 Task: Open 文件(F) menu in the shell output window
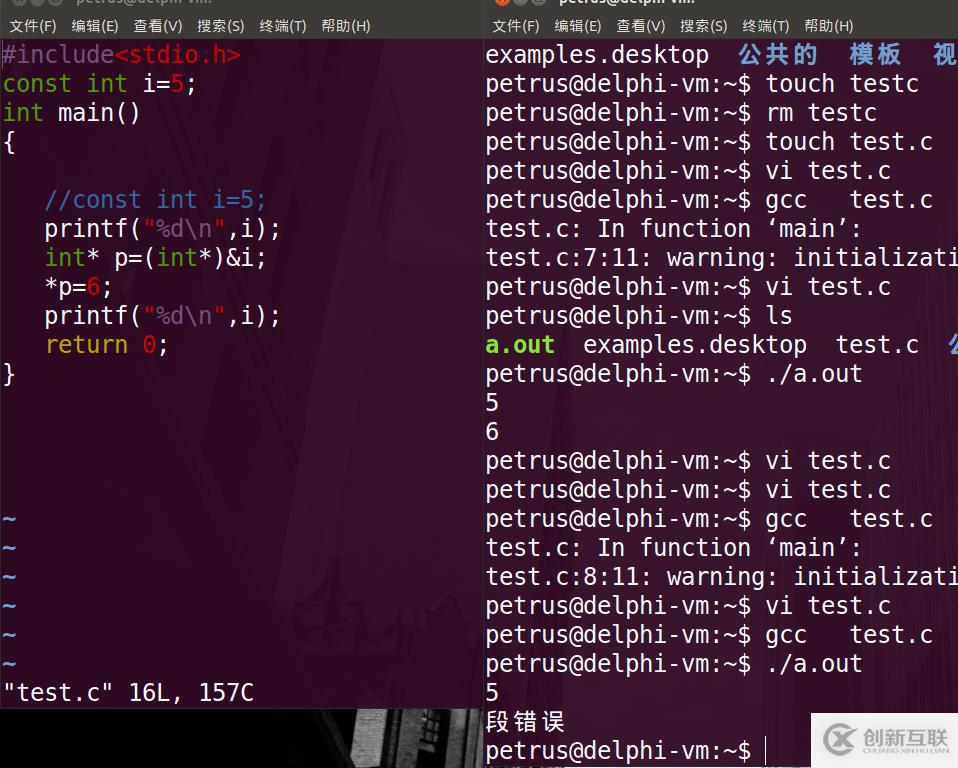point(516,26)
